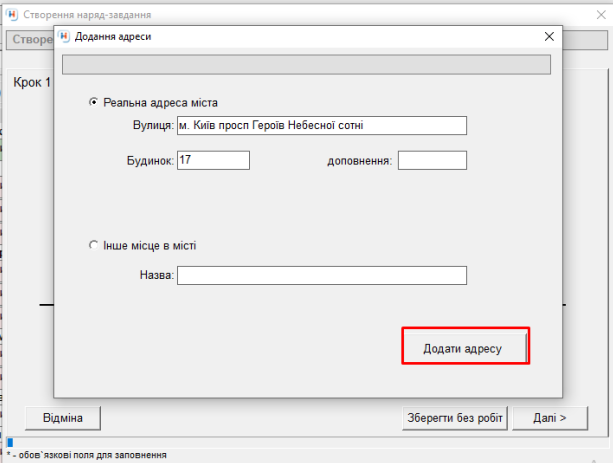The width and height of the screenshot is (613, 463).
Task: Choose the Інше місце в місті option
Action: click(94, 245)
